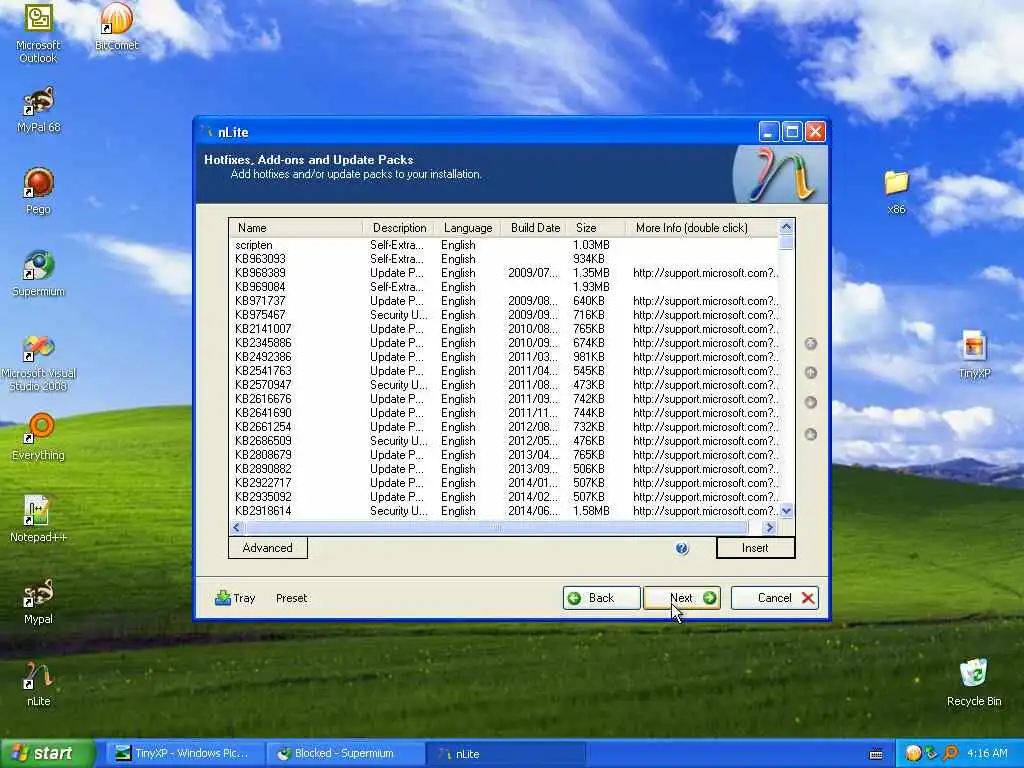1024x768 pixels.
Task: Select the KB2616676 row
Action: point(504,399)
